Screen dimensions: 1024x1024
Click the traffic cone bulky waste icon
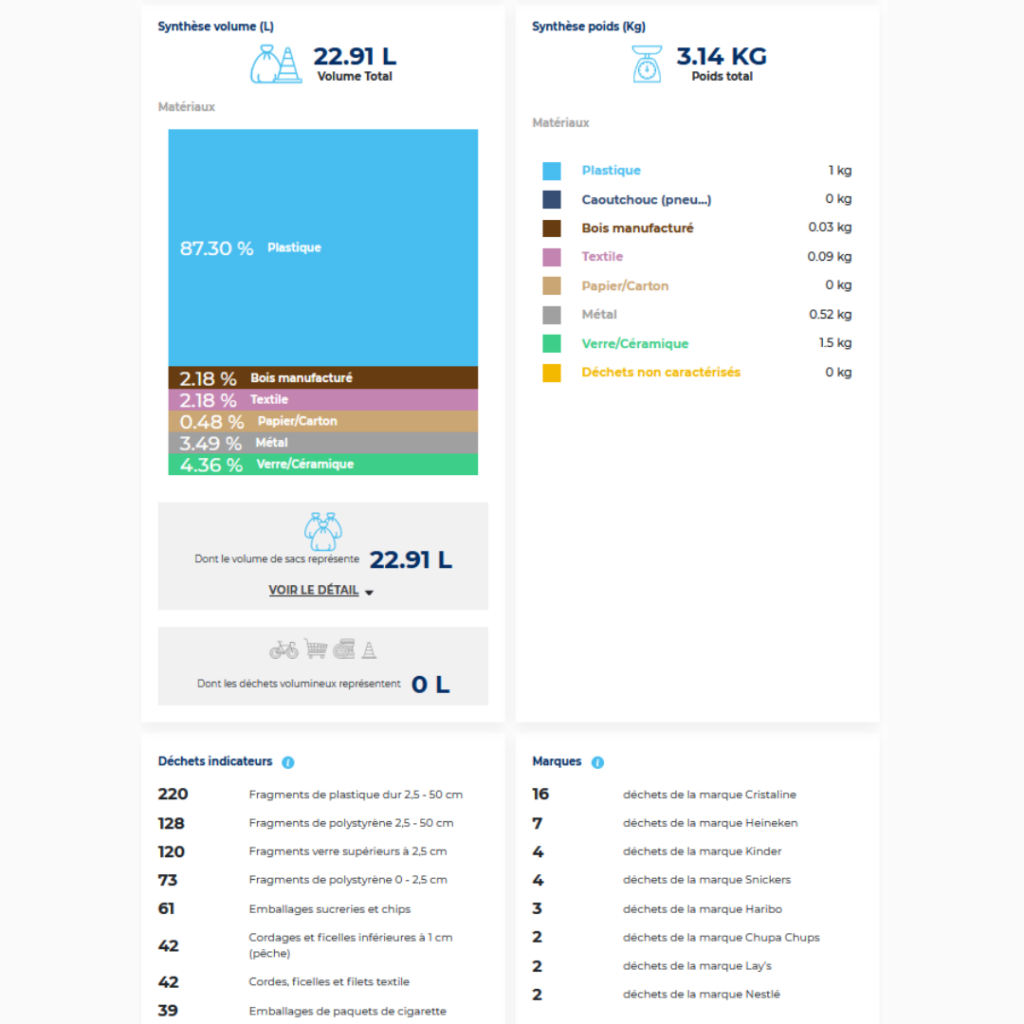(369, 650)
